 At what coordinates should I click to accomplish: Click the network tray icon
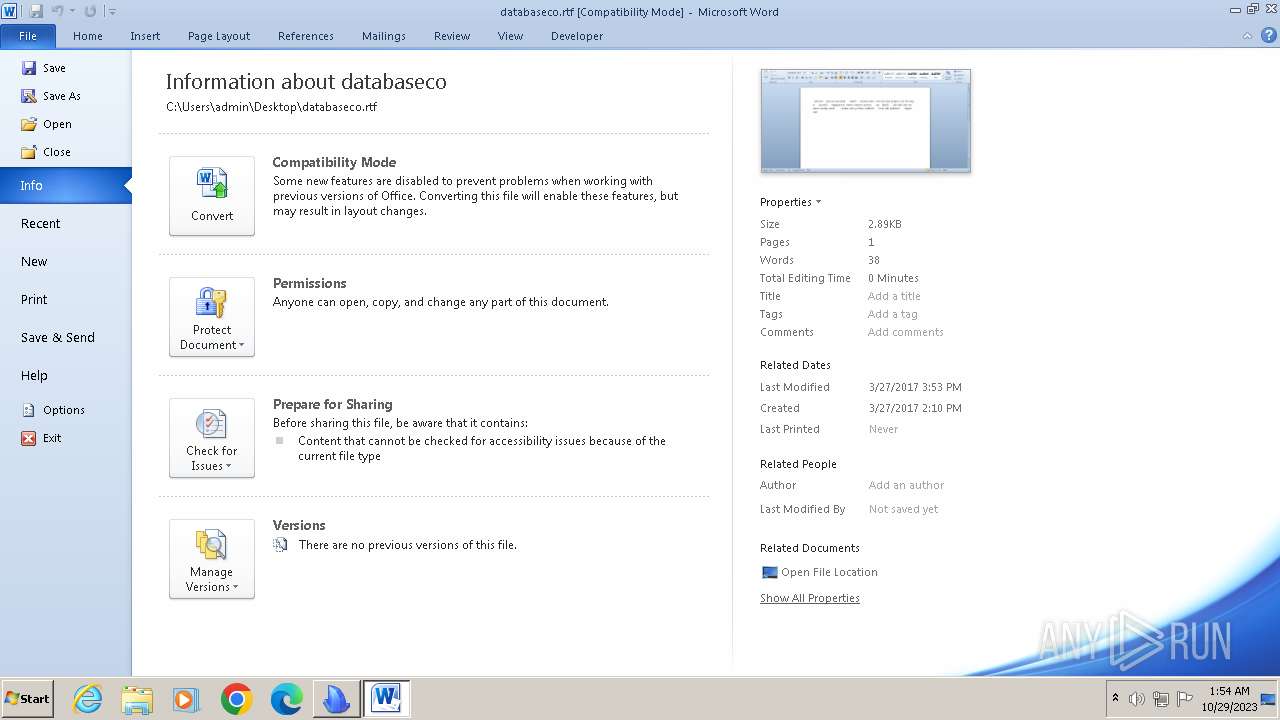[1161, 699]
